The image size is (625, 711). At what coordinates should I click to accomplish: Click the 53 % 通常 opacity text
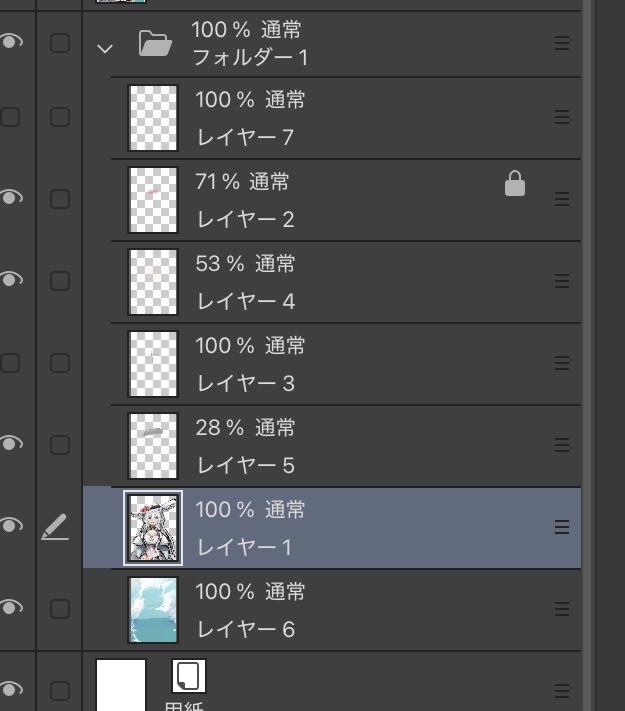coord(245,264)
